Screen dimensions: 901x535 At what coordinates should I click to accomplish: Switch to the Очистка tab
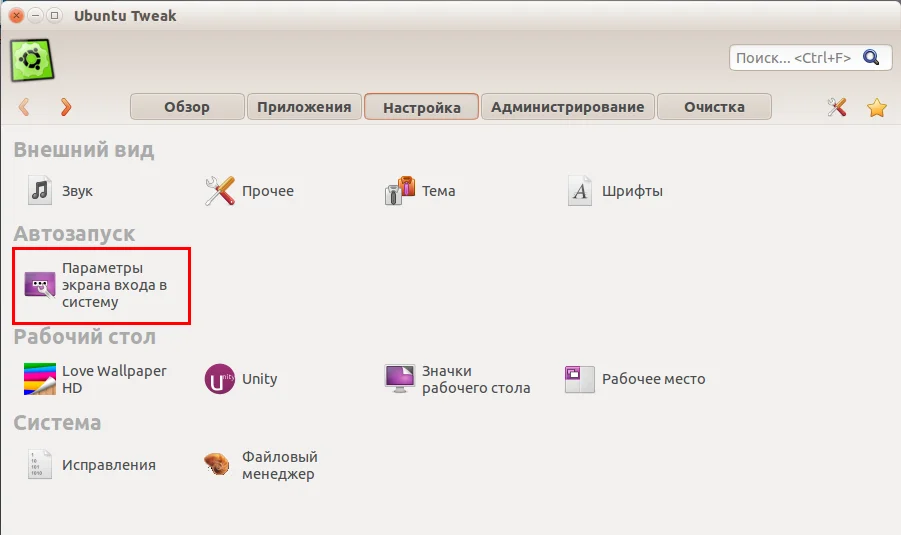pos(714,107)
